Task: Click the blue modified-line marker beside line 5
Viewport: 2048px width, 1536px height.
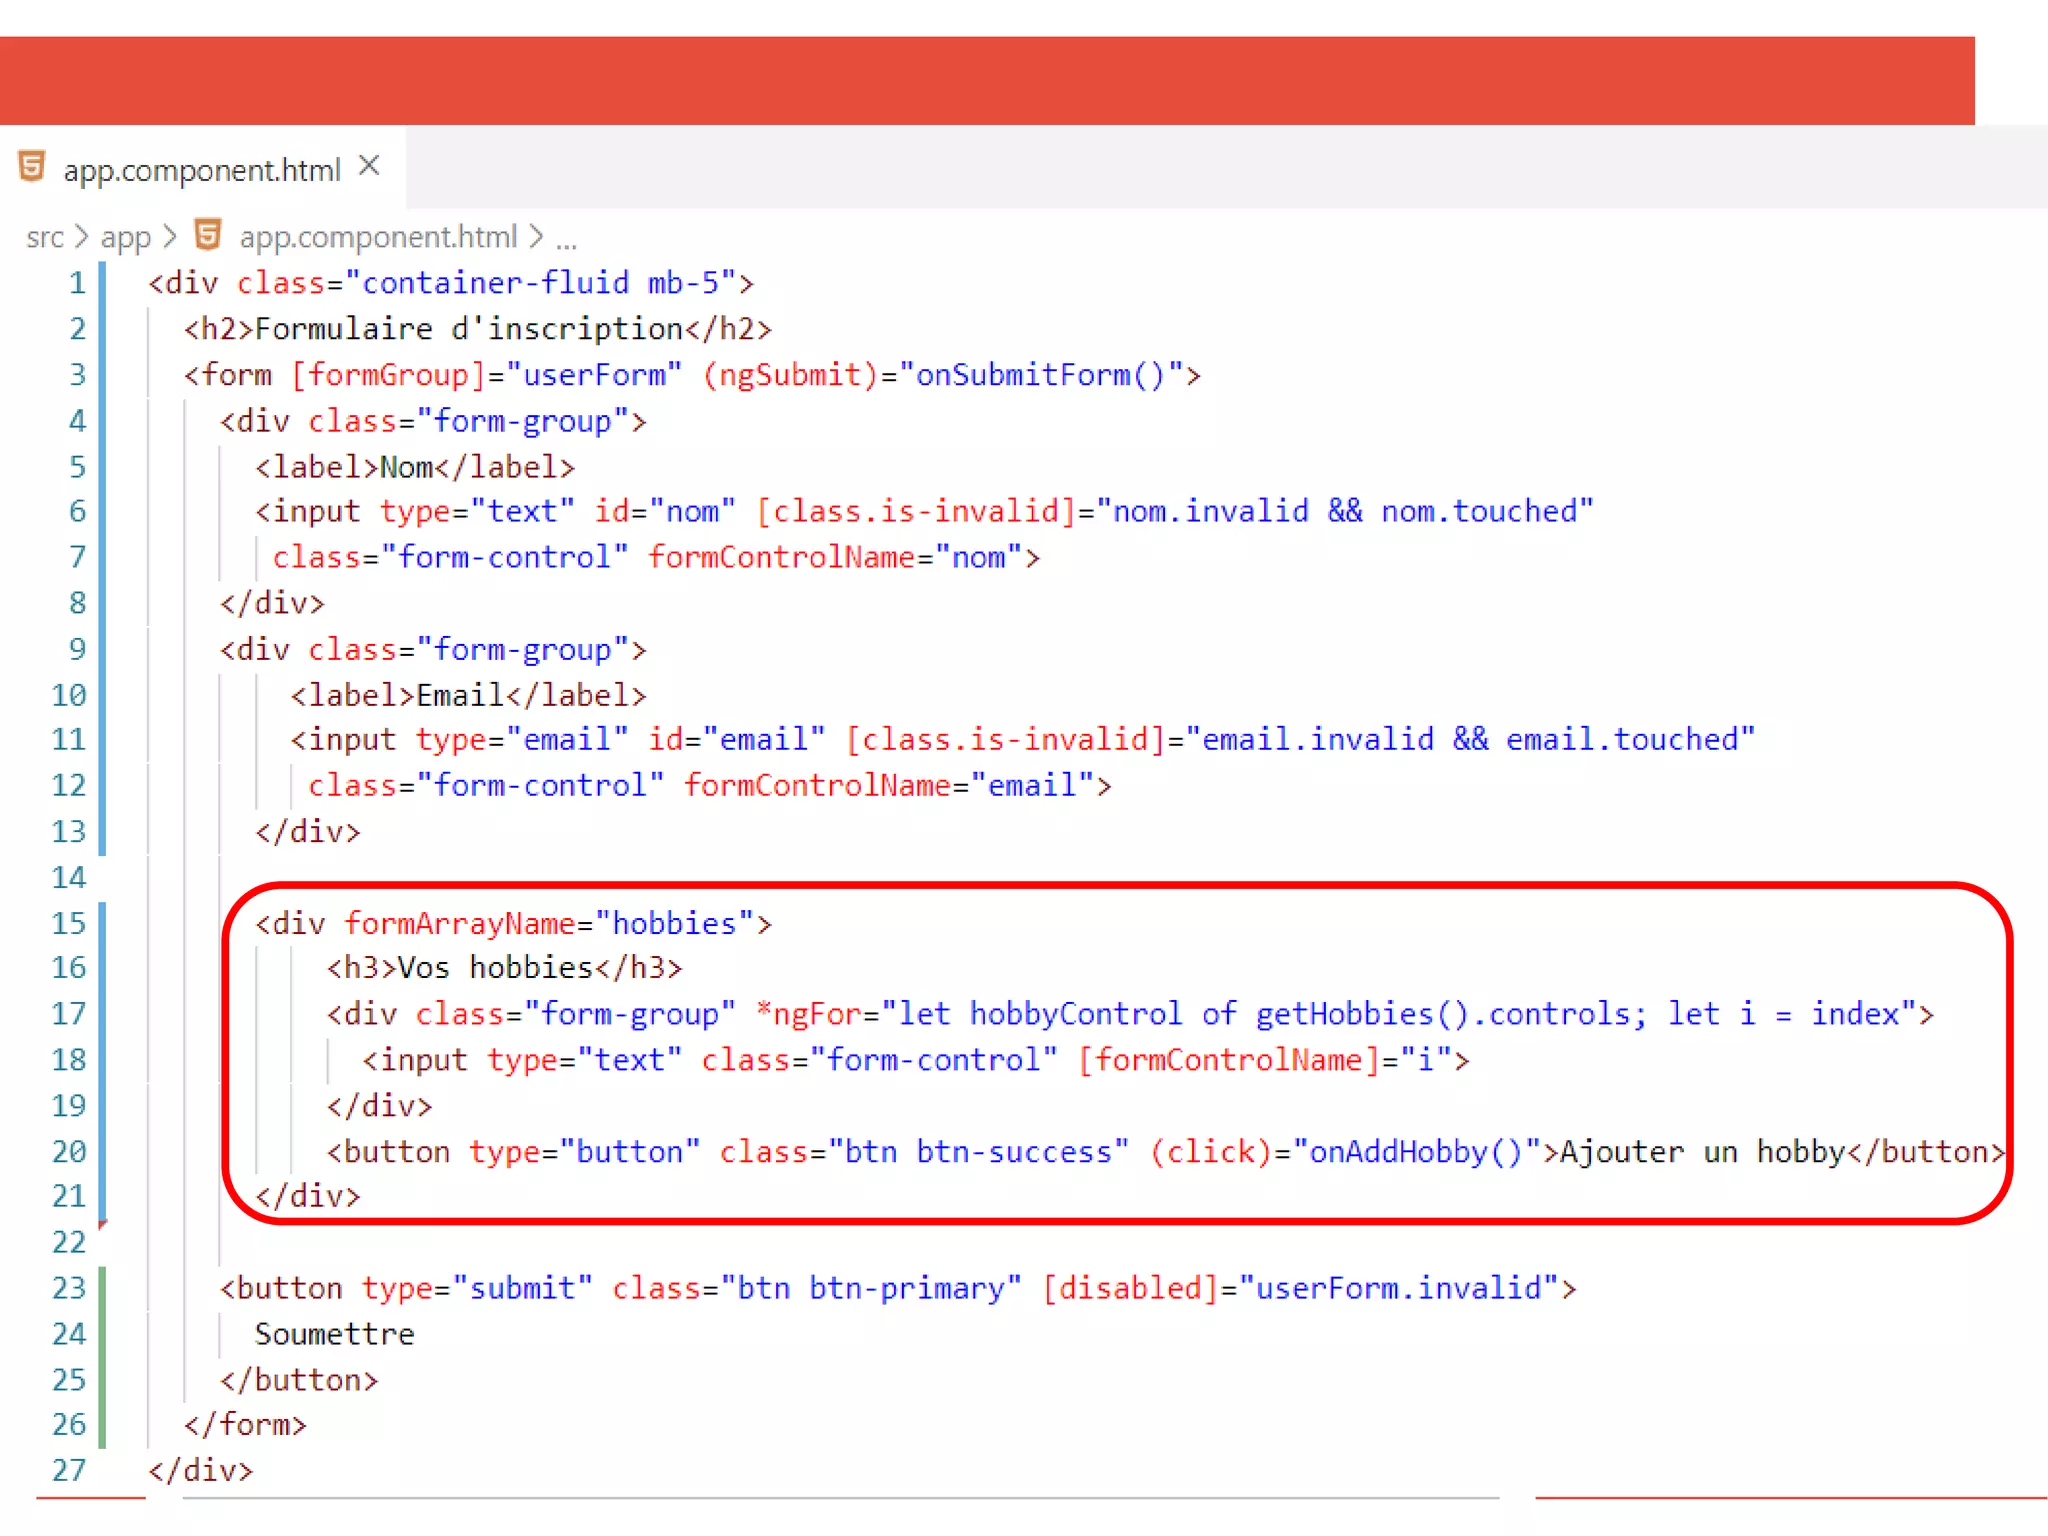Action: point(102,467)
